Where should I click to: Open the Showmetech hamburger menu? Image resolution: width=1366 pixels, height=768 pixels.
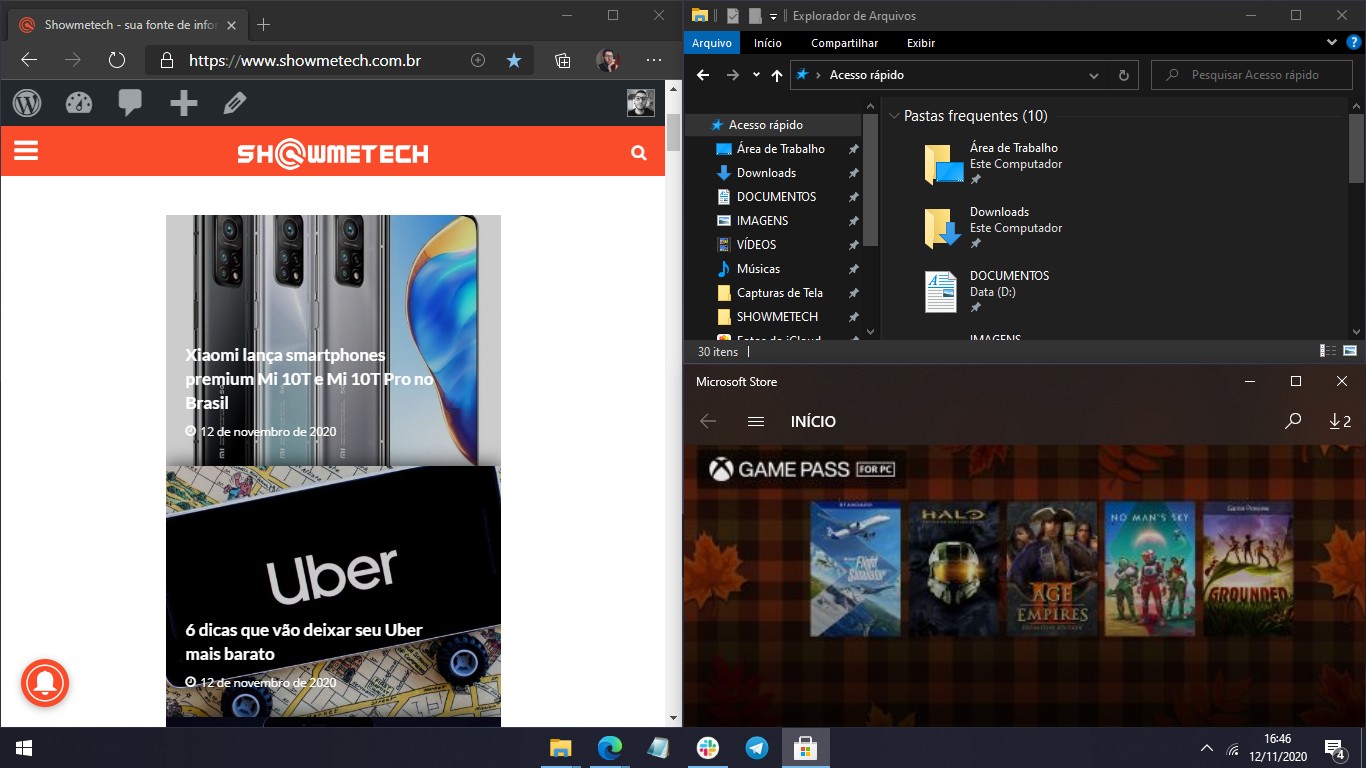tap(26, 150)
